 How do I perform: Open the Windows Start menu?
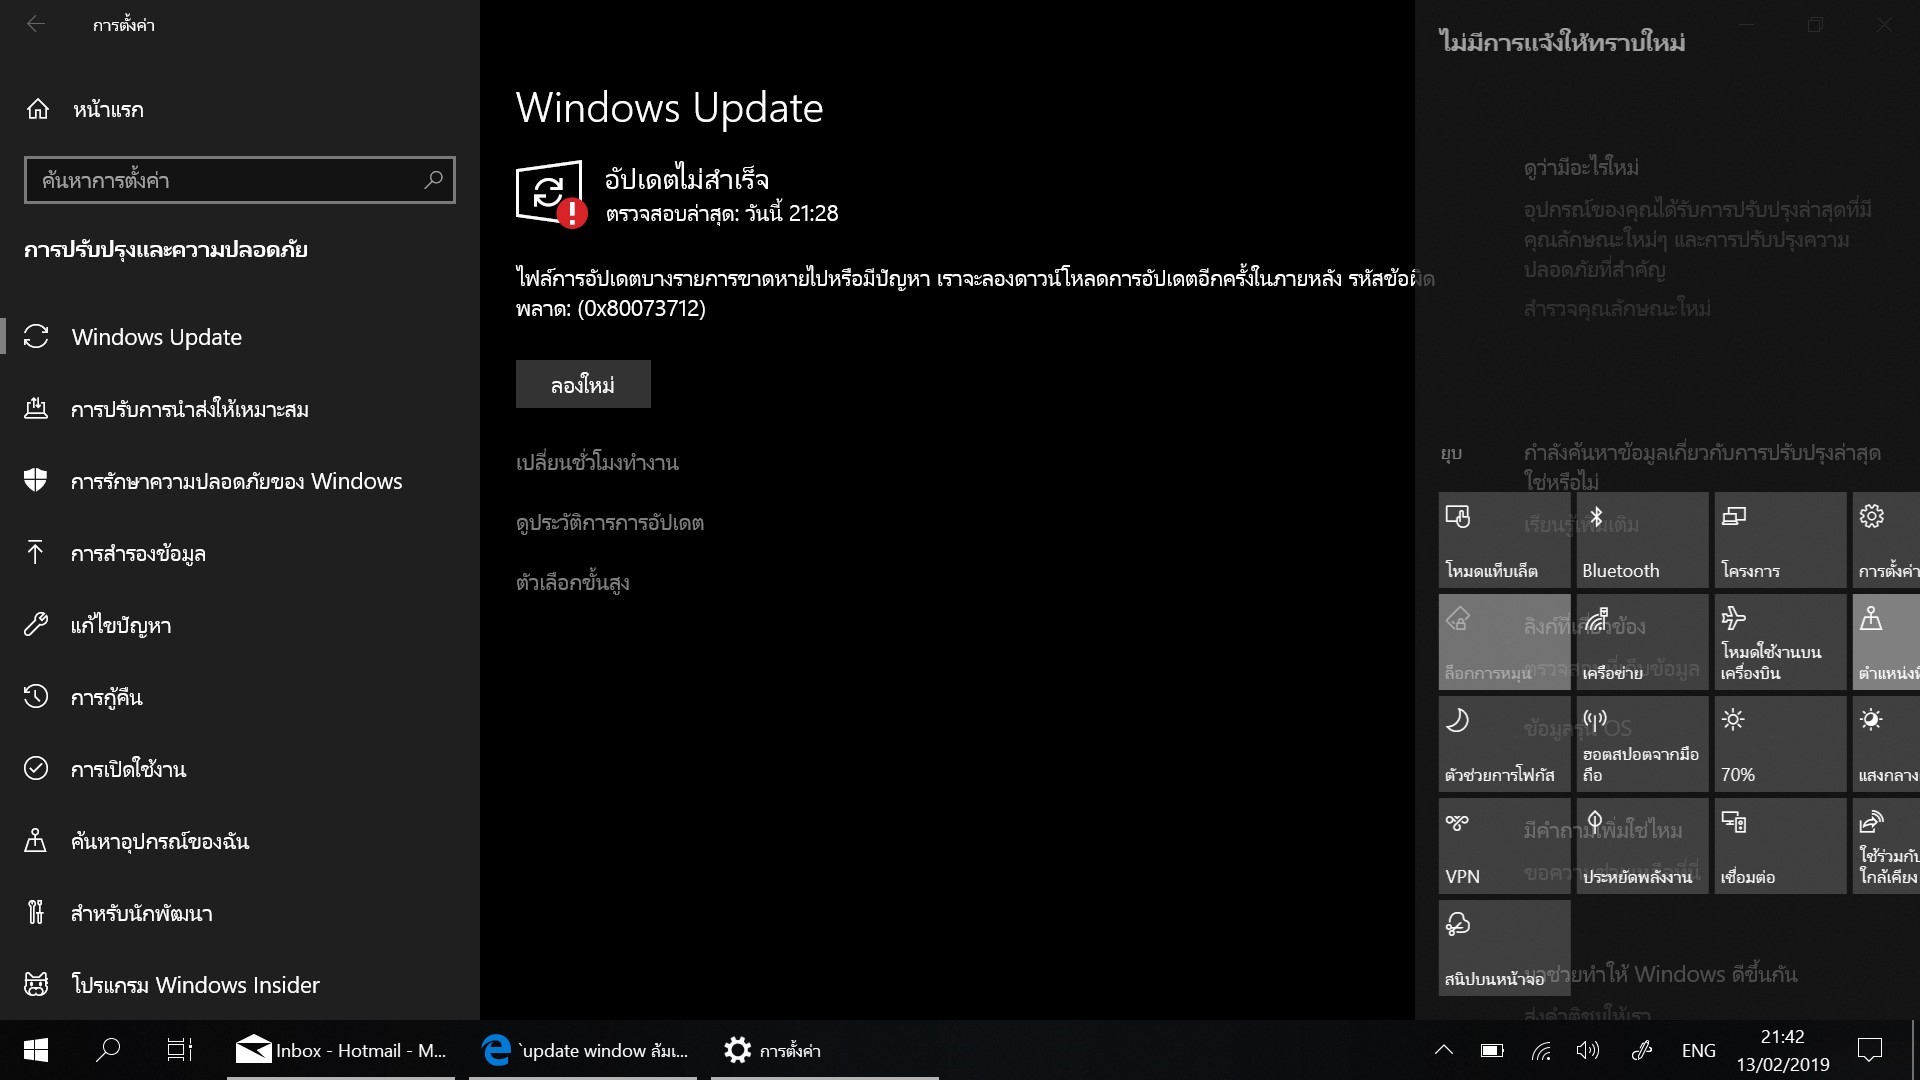coord(36,1050)
